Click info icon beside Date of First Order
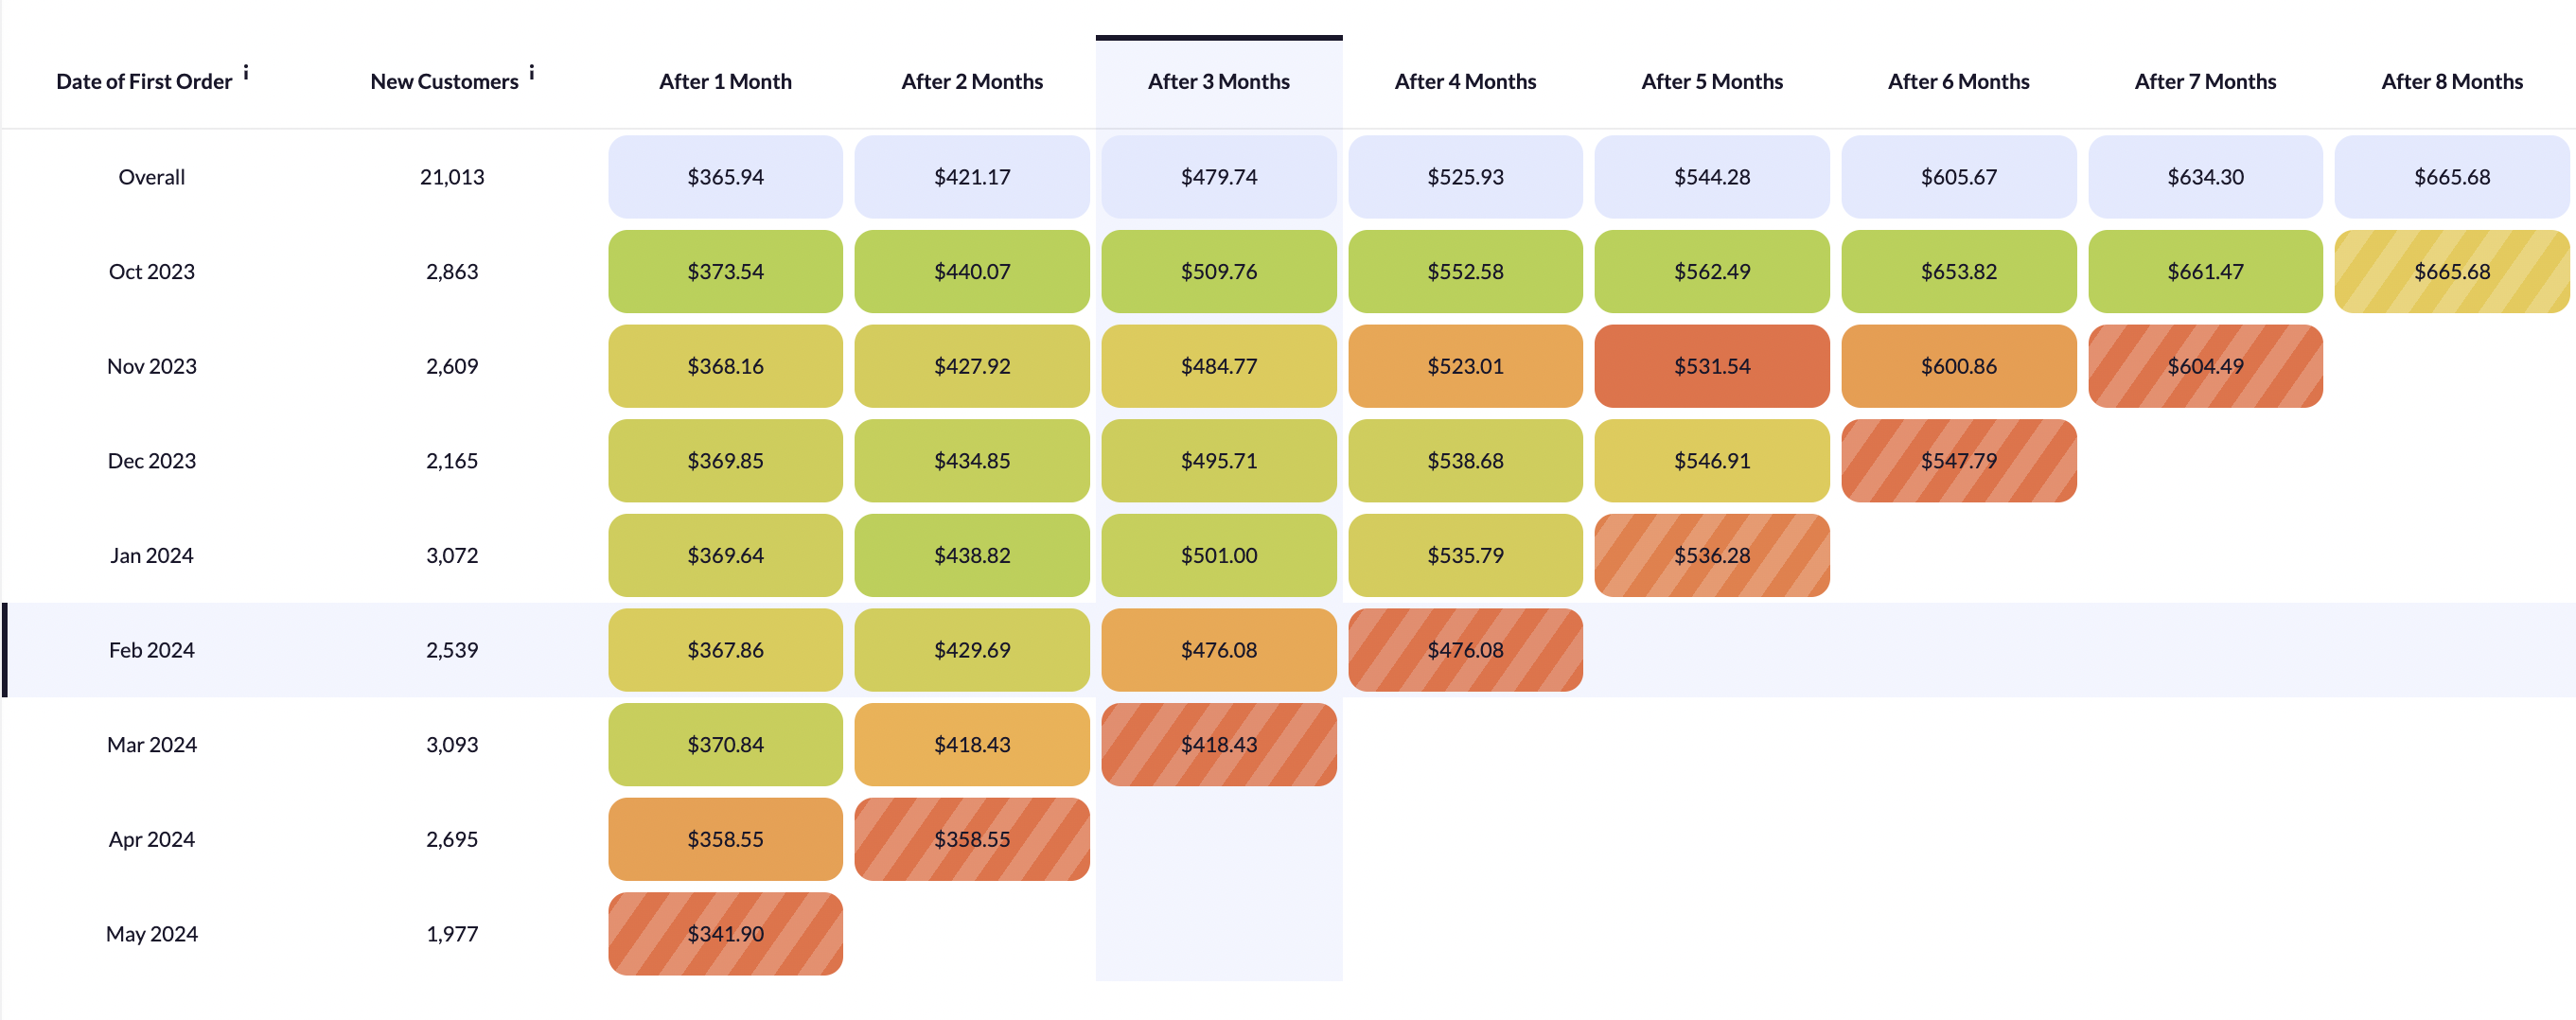Image resolution: width=2576 pixels, height=1020 pixels. [x=246, y=73]
